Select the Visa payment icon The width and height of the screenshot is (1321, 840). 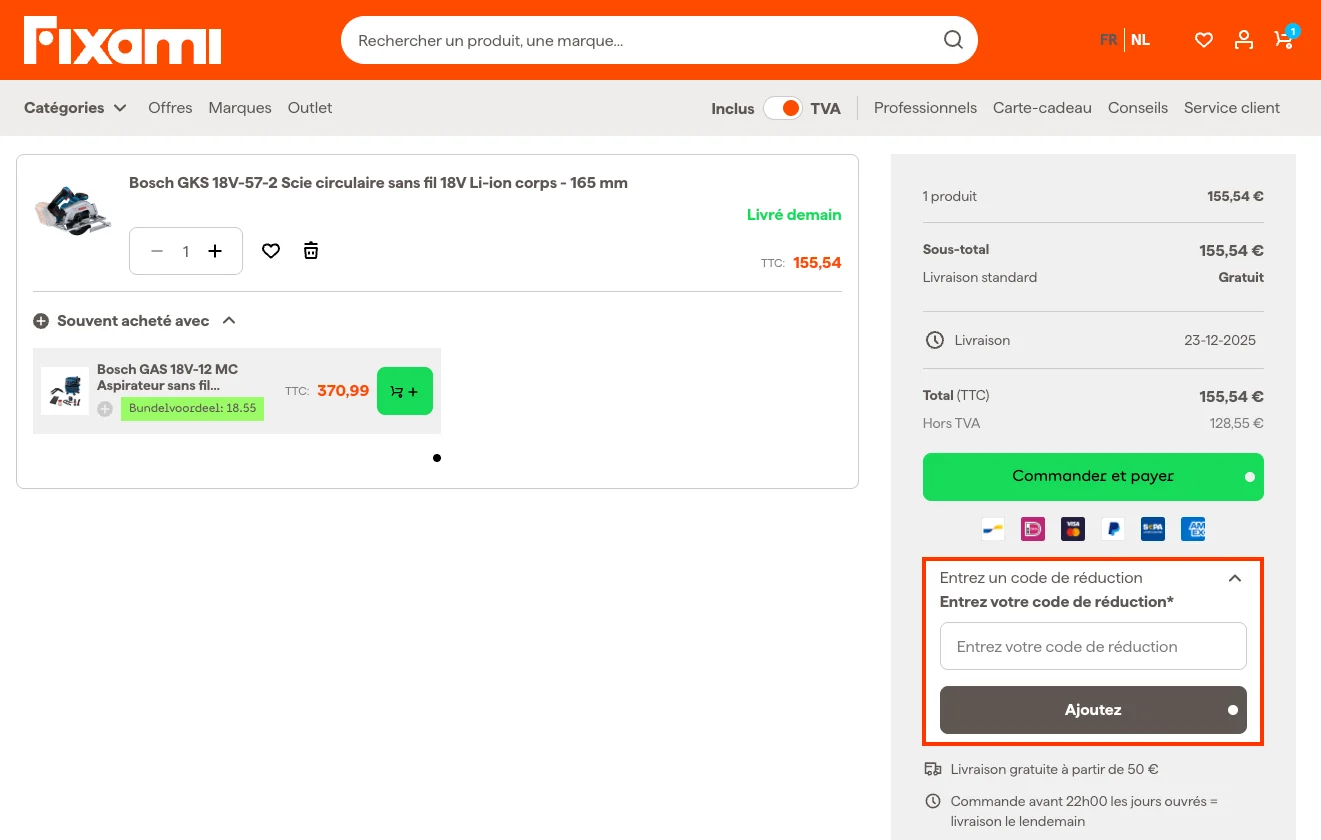point(1072,528)
